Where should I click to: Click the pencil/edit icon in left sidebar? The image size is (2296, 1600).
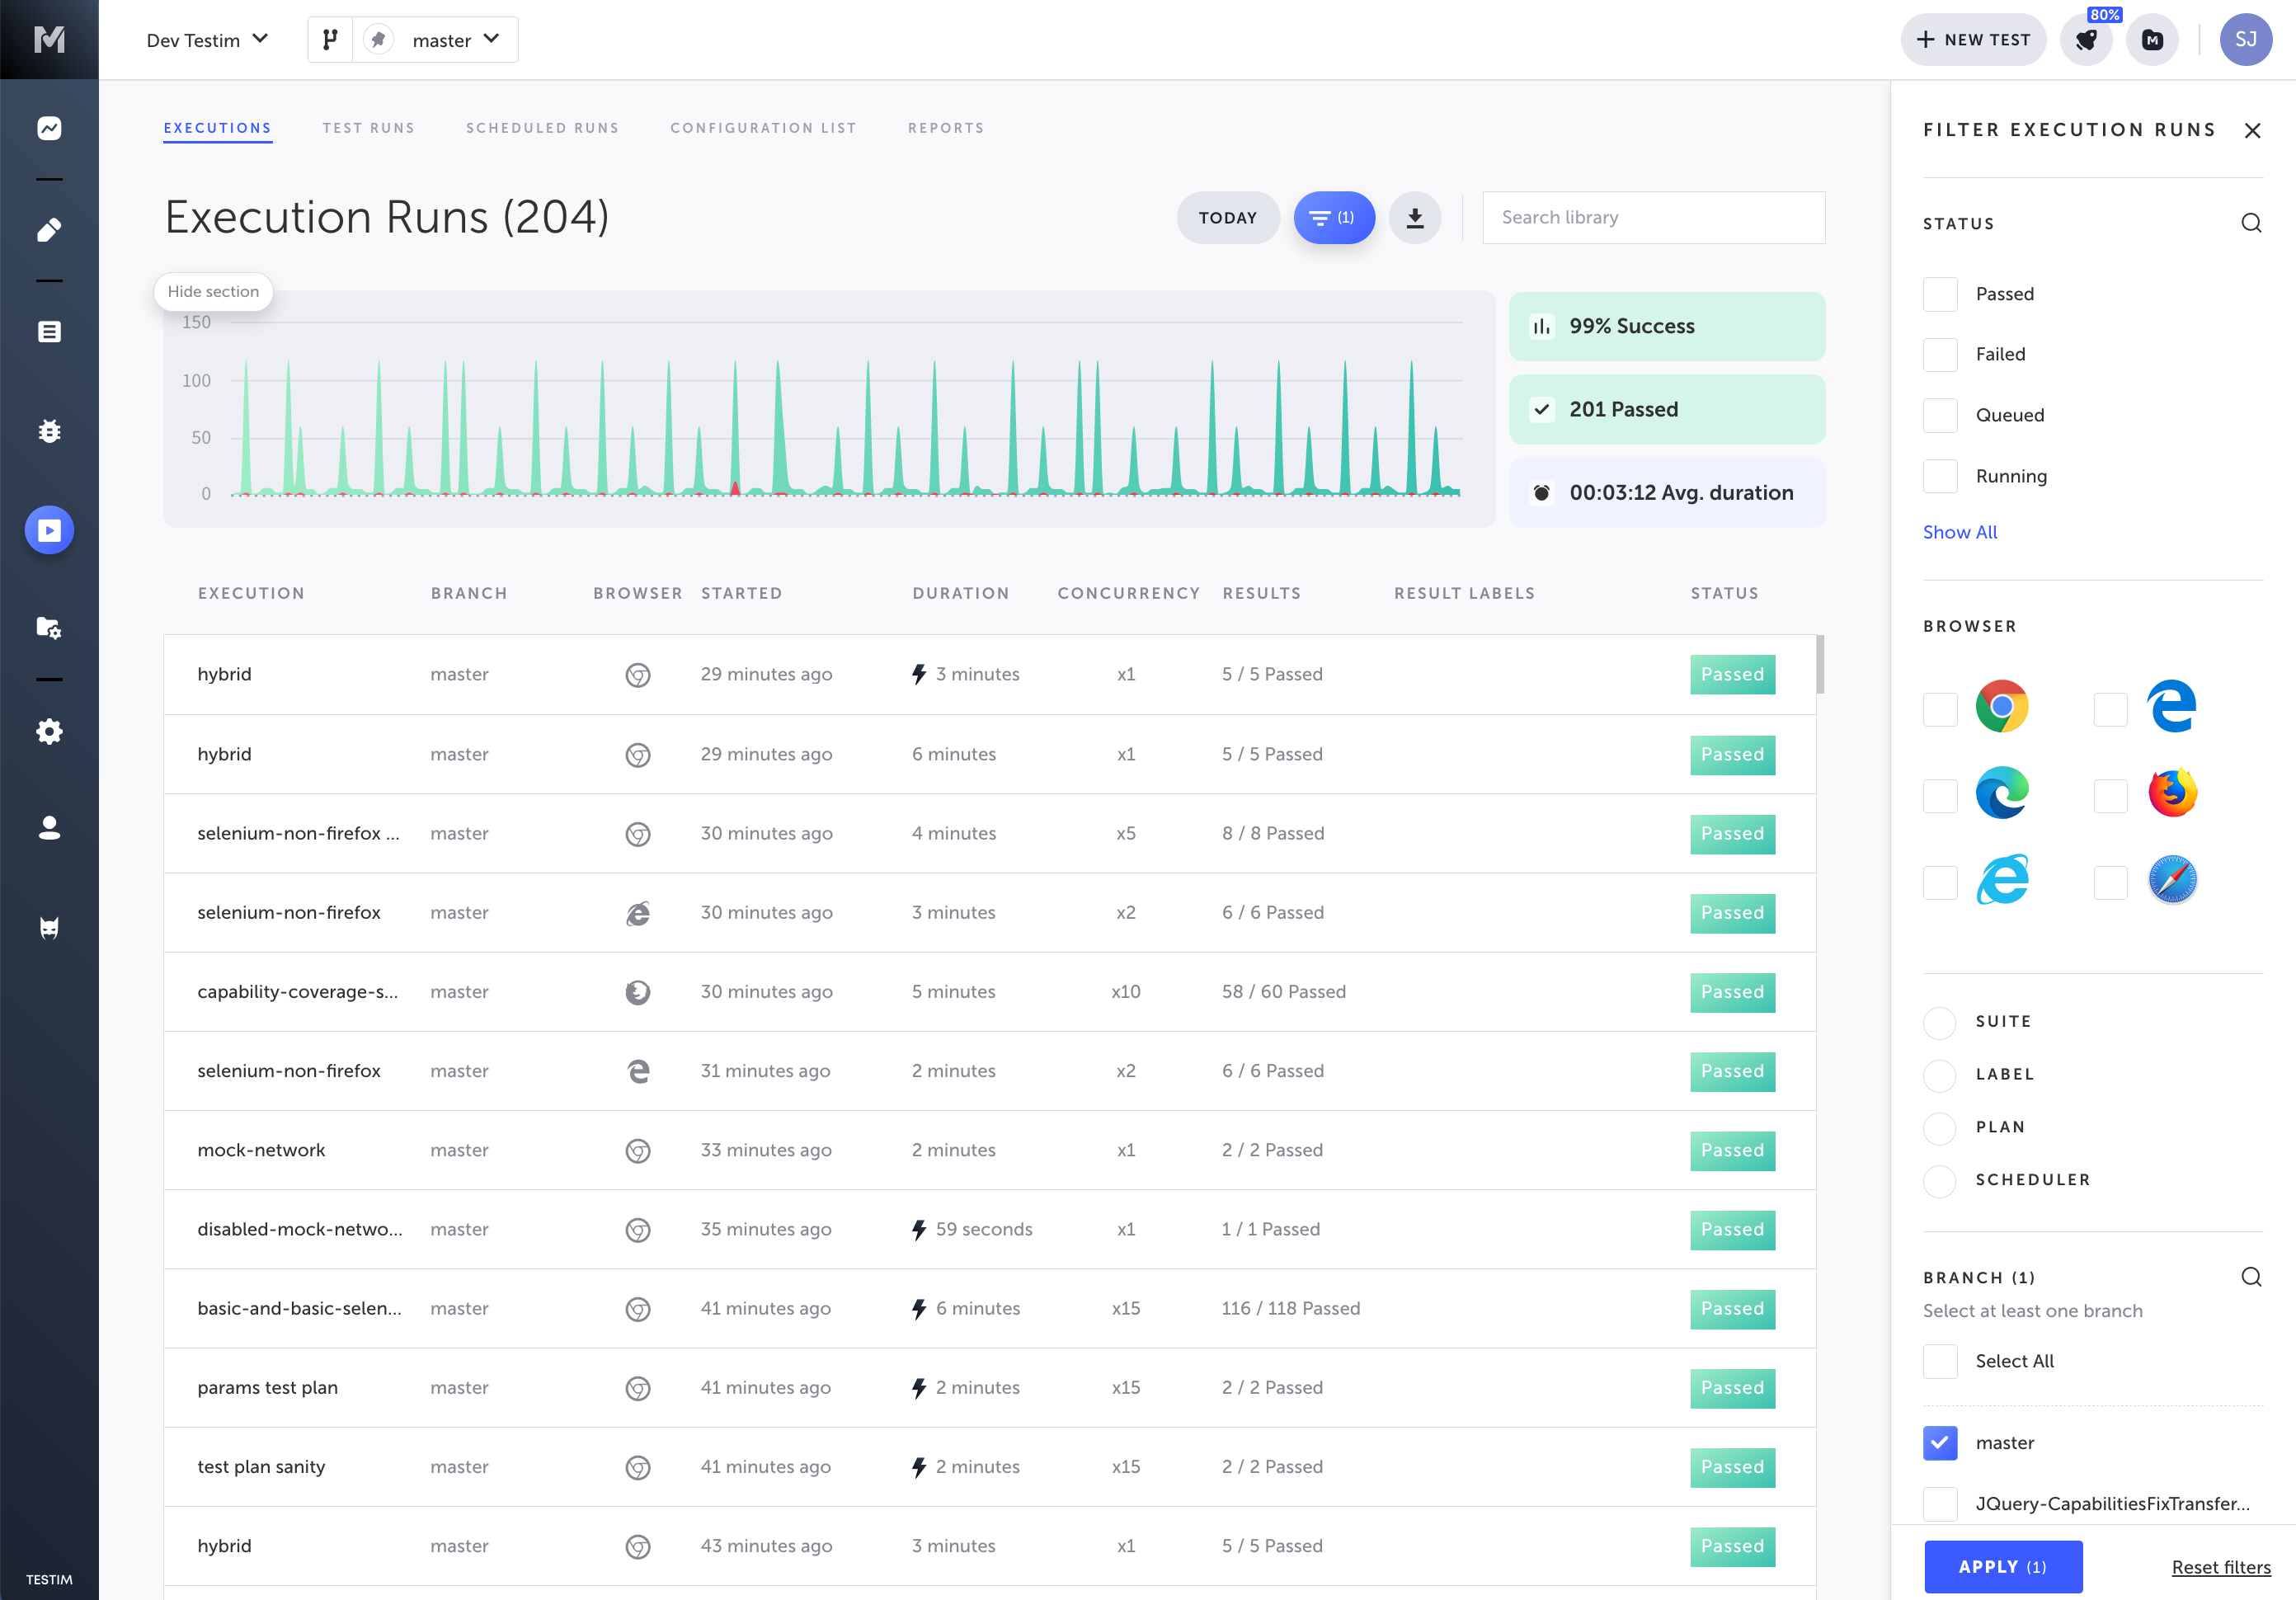coord(47,228)
